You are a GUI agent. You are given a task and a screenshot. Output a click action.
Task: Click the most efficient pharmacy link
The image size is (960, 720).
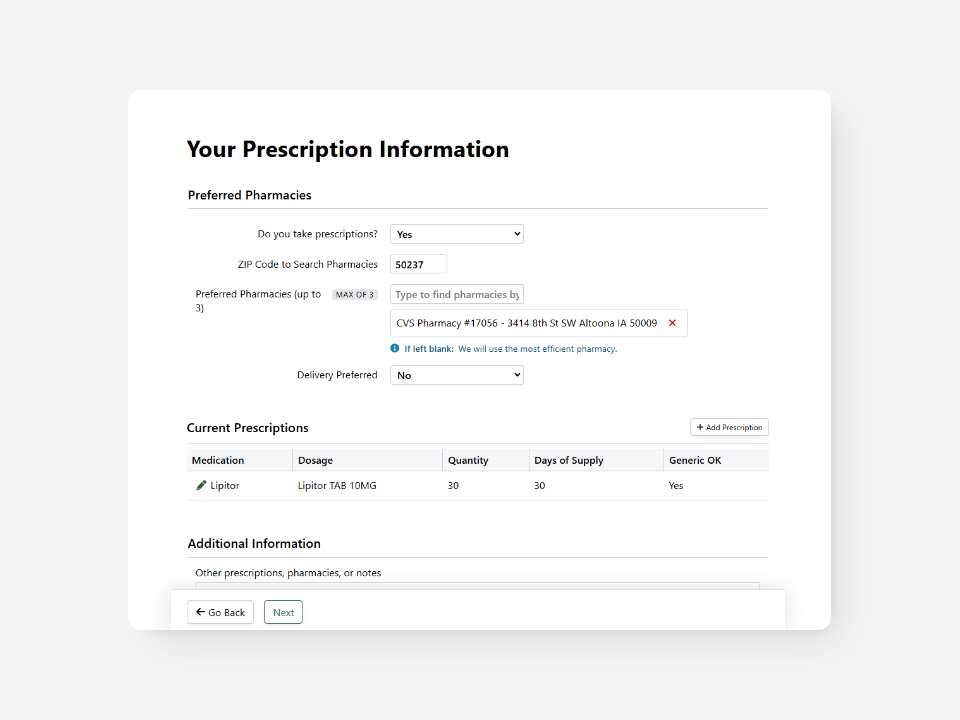567,348
